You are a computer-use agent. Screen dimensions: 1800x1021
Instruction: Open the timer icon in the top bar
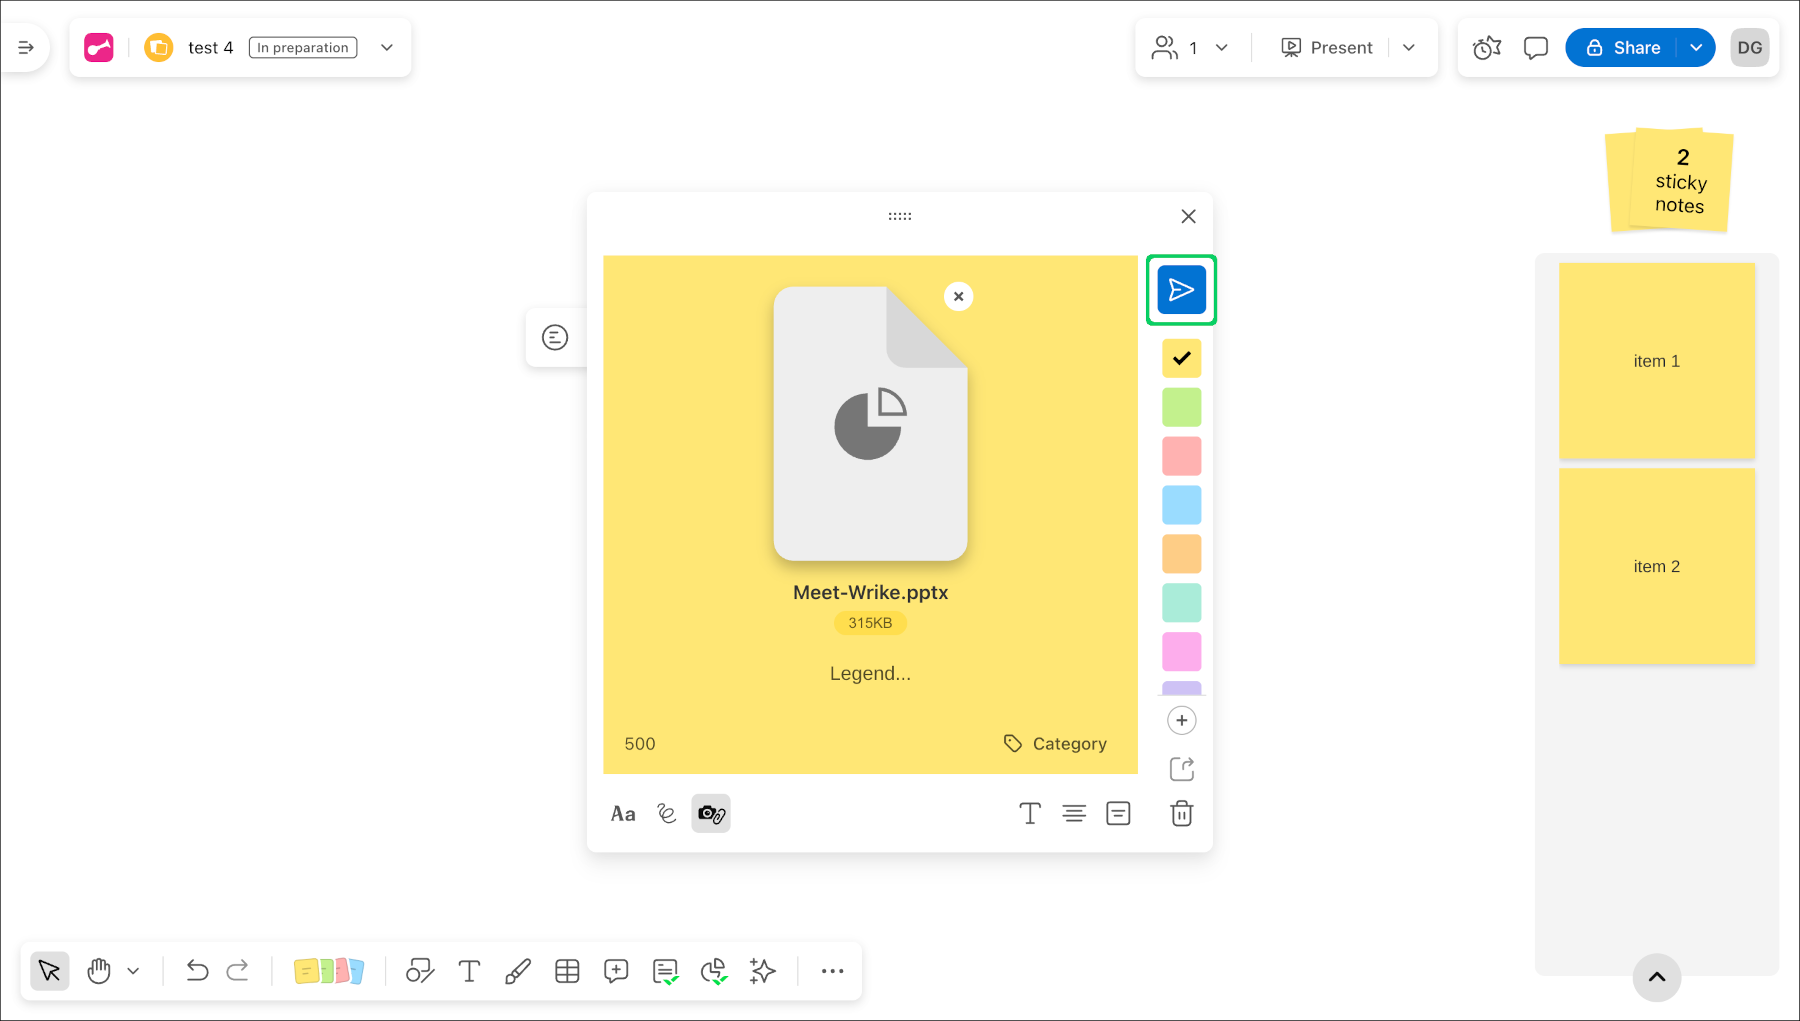click(1486, 47)
